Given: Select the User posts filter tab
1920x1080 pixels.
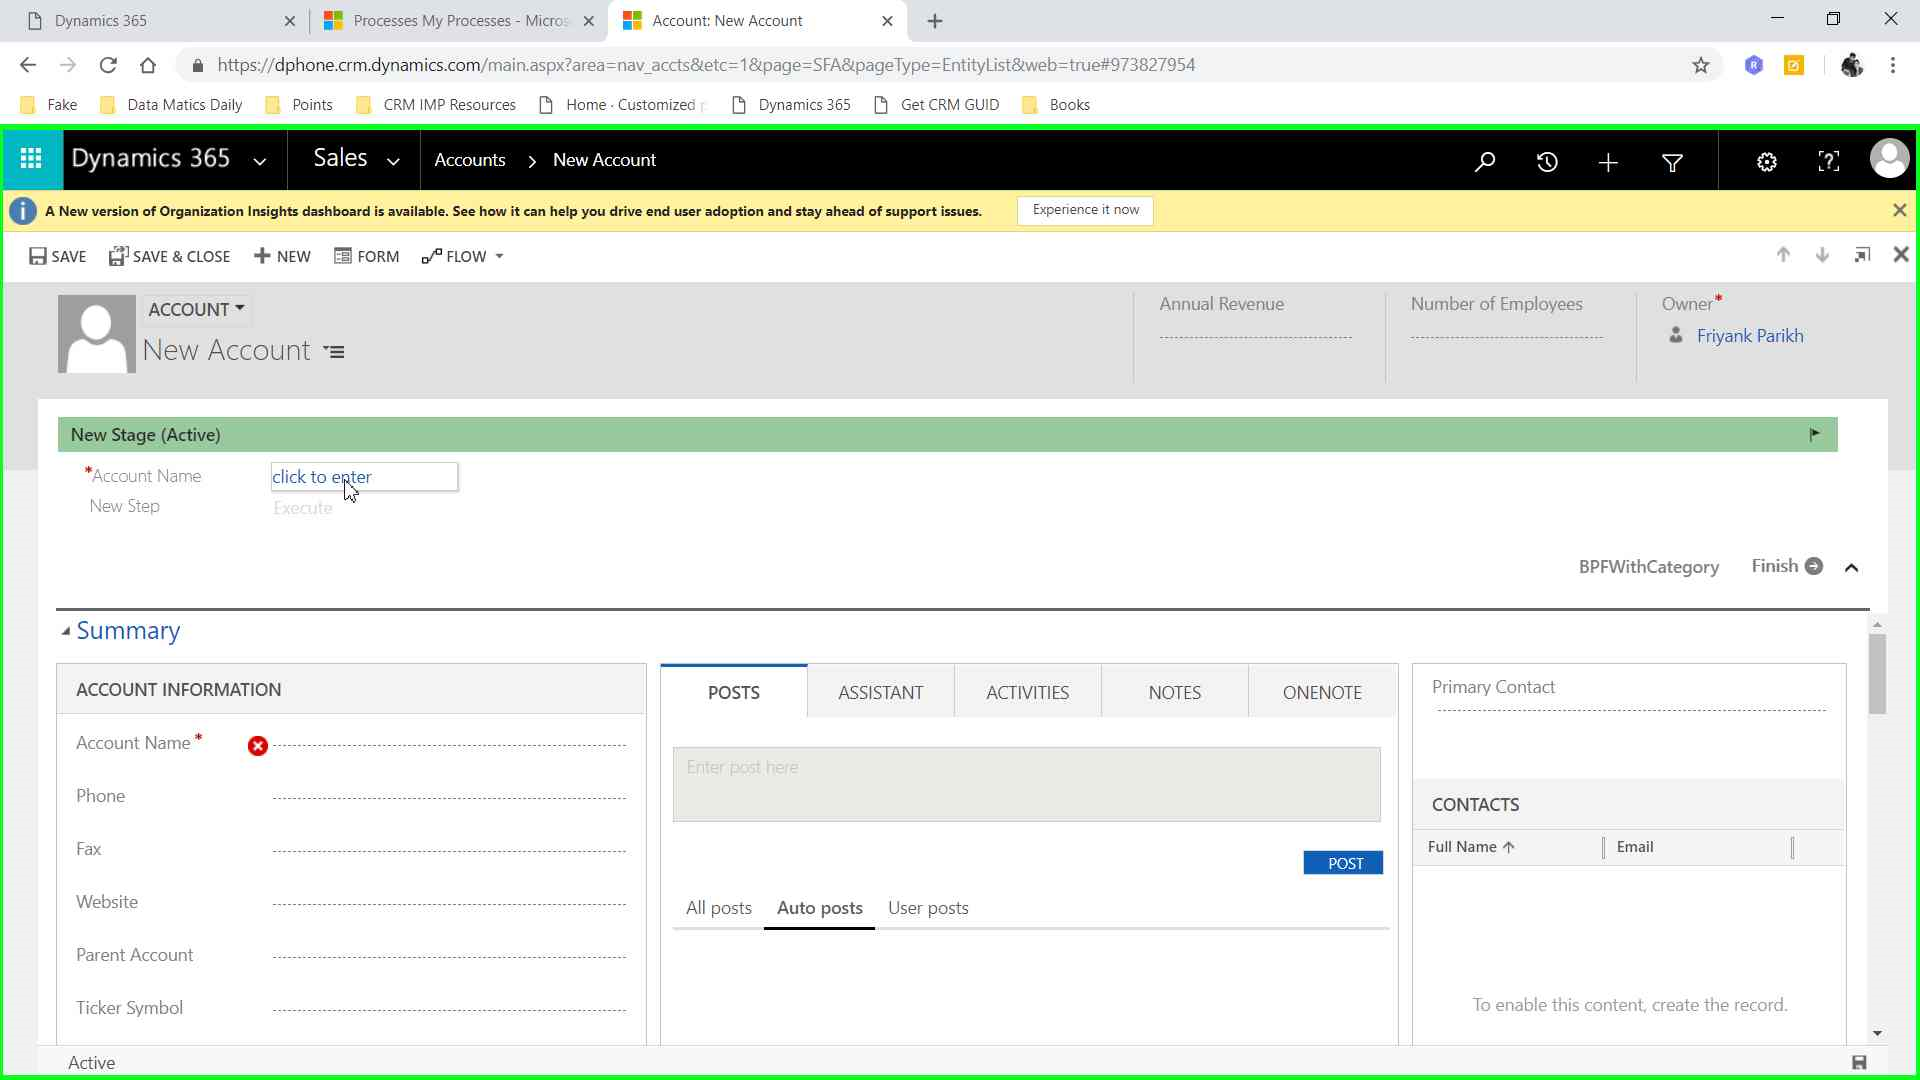Looking at the screenshot, I should [x=928, y=908].
